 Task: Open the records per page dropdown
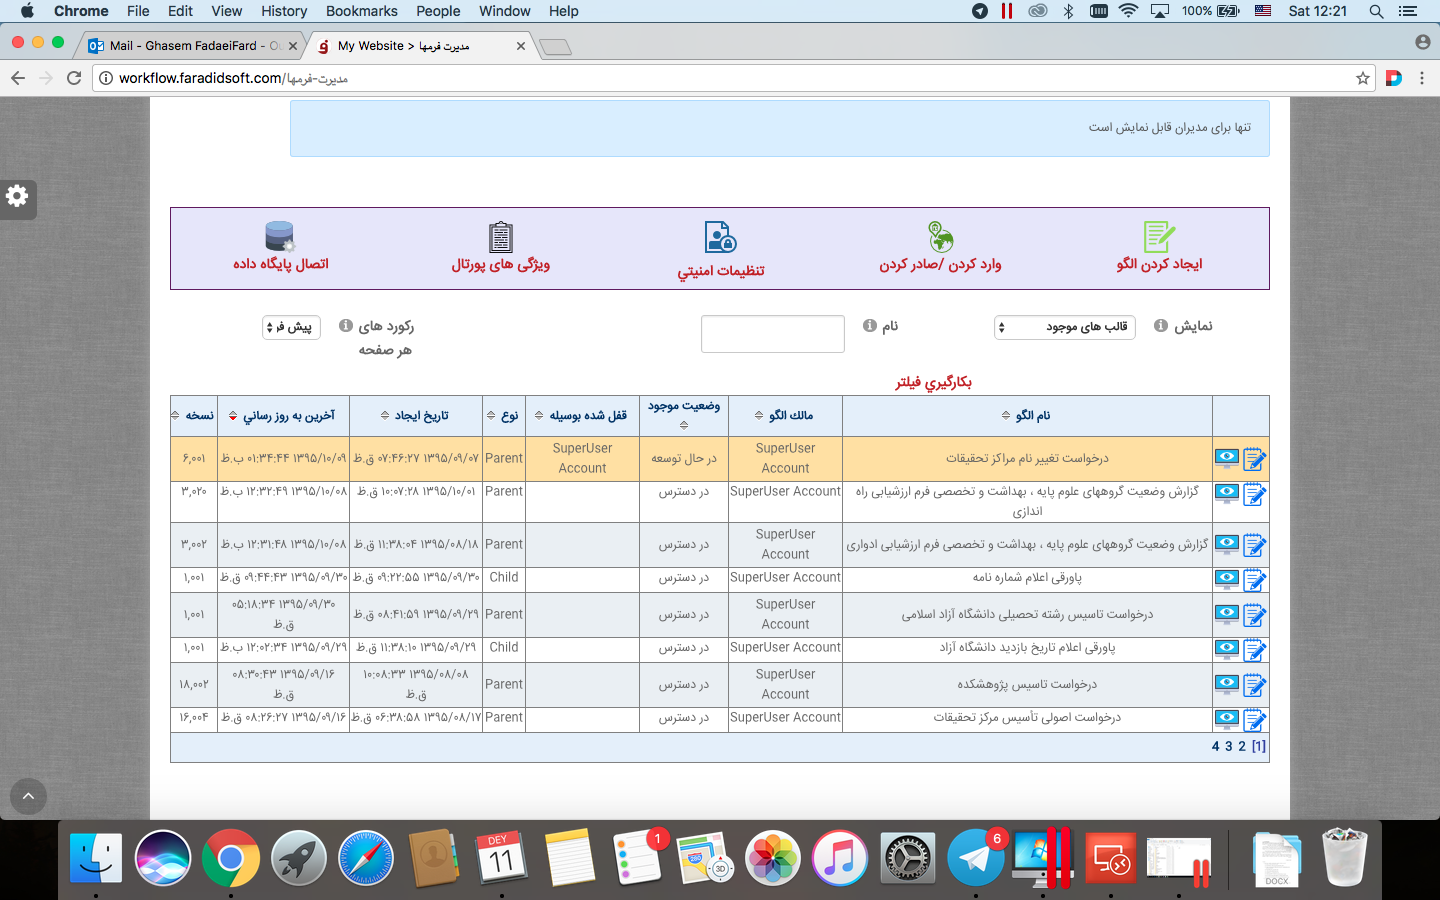291,327
